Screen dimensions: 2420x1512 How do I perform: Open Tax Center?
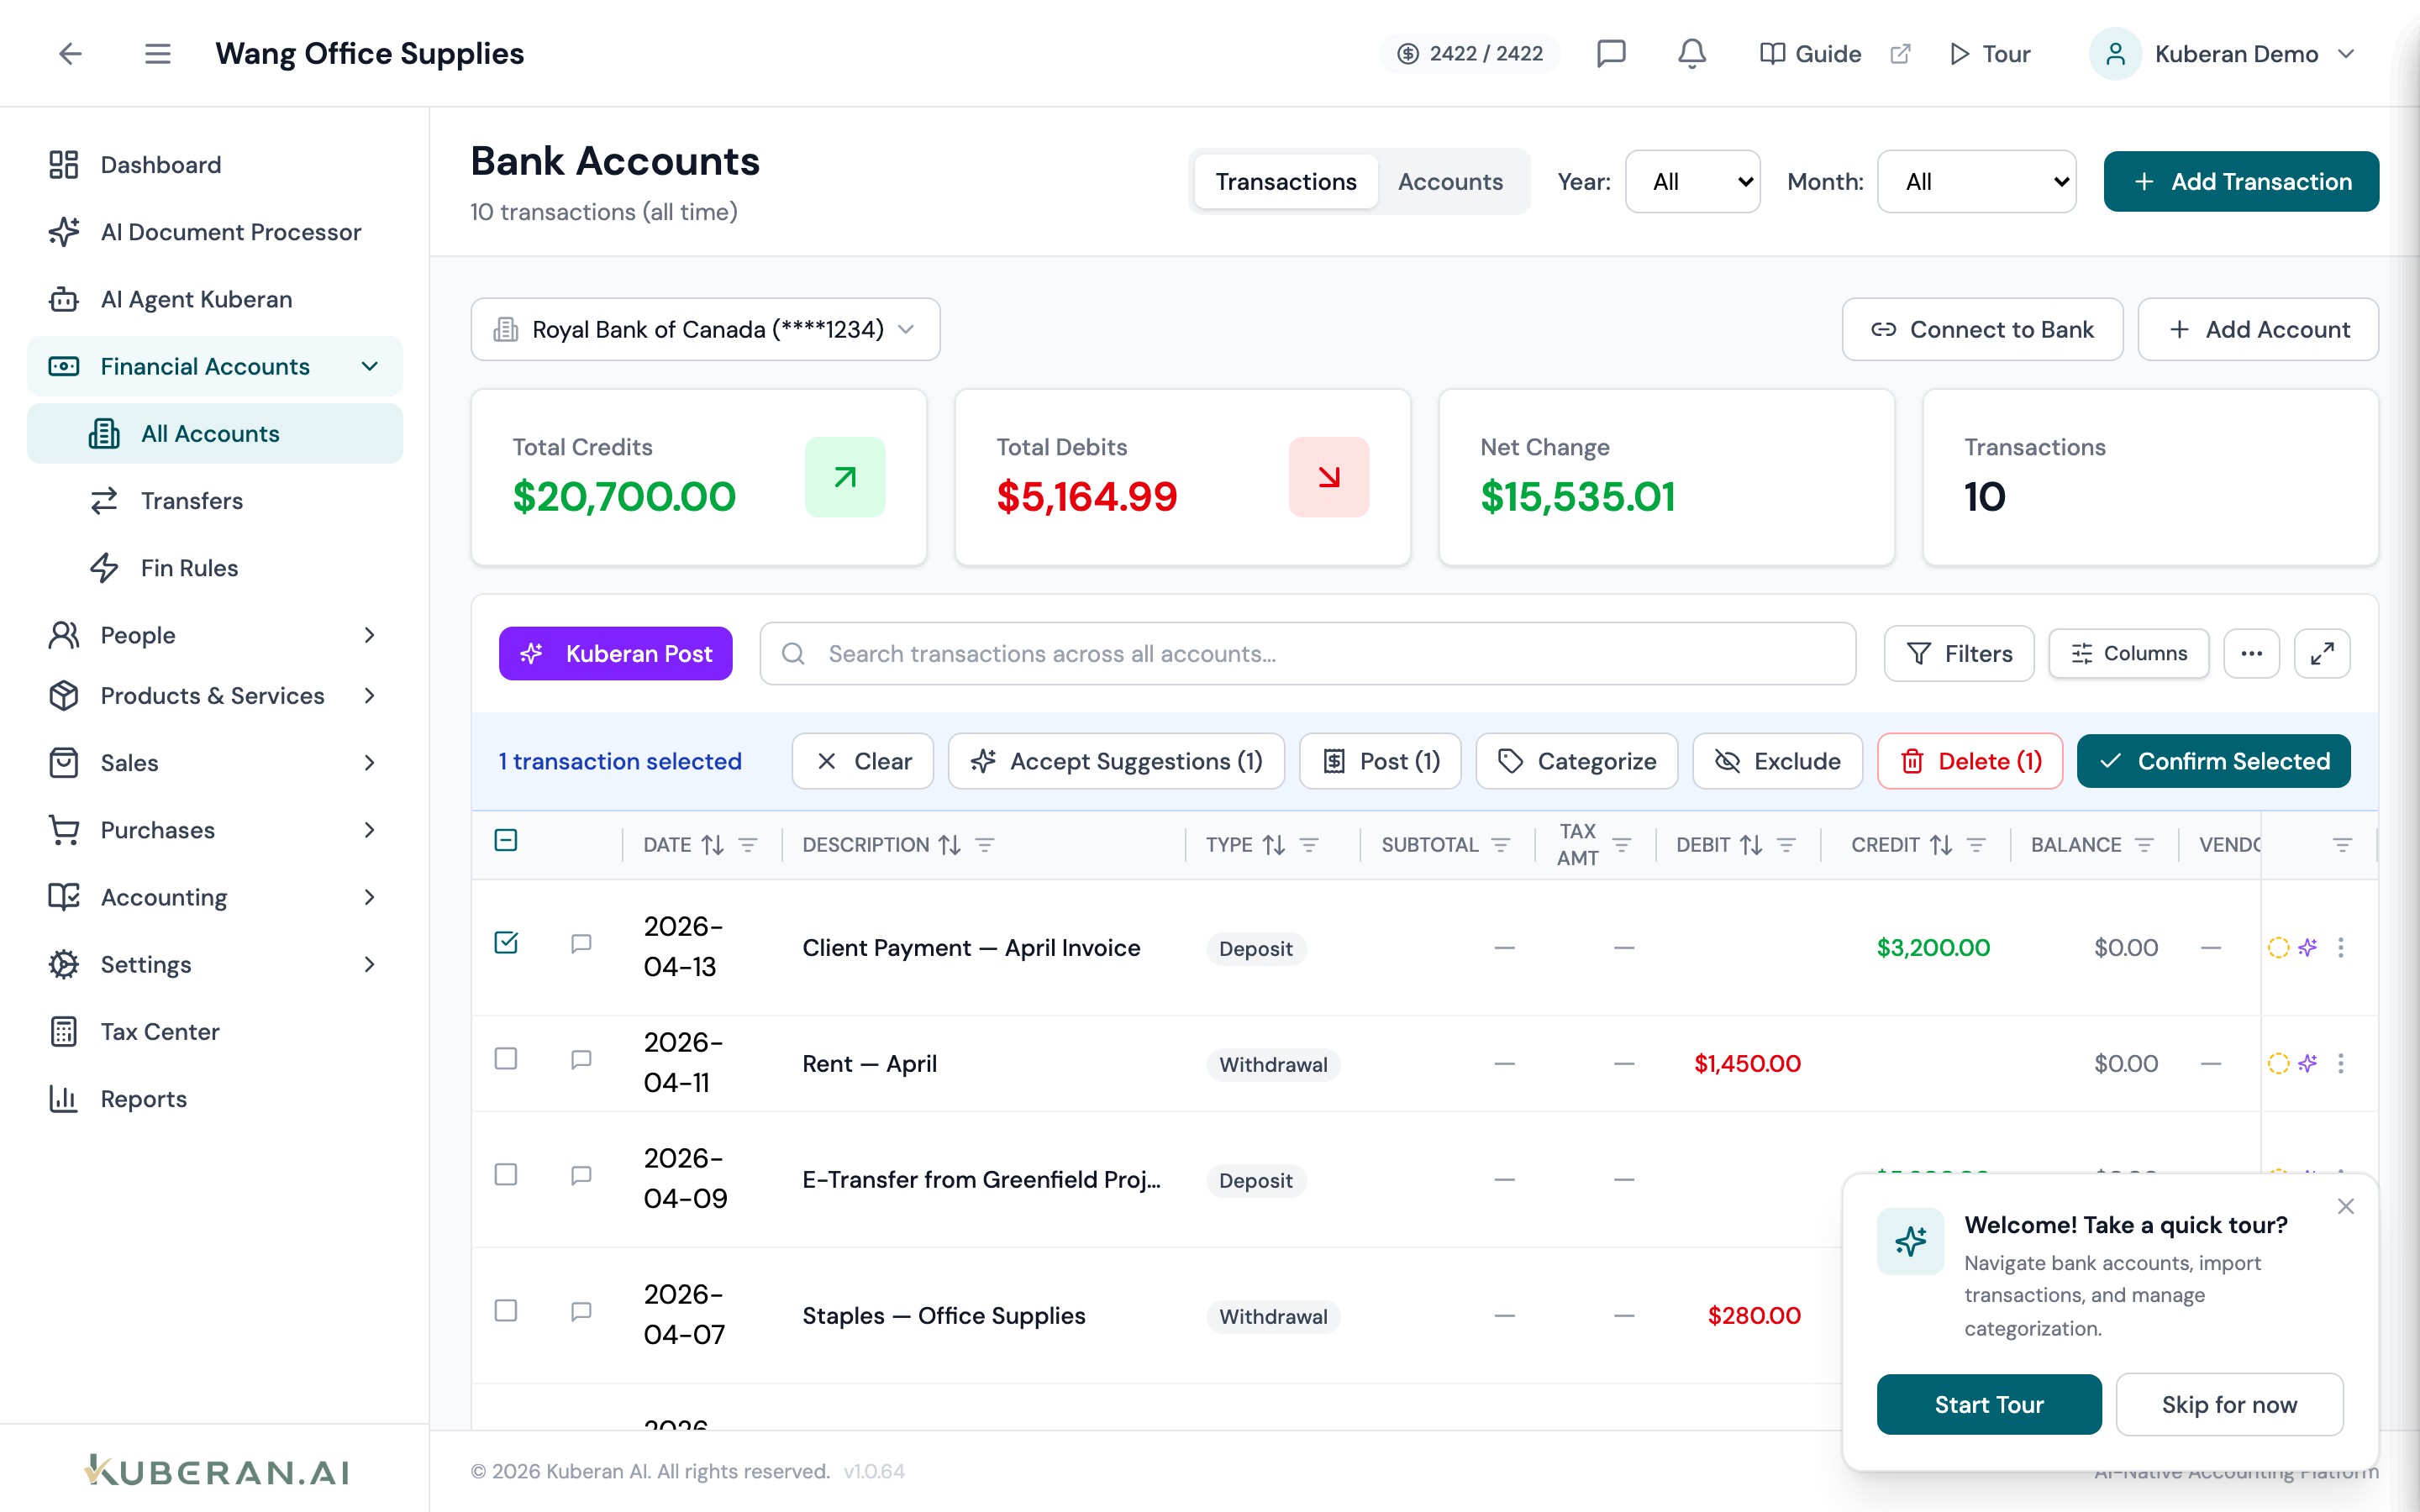pyautogui.click(x=215, y=1031)
